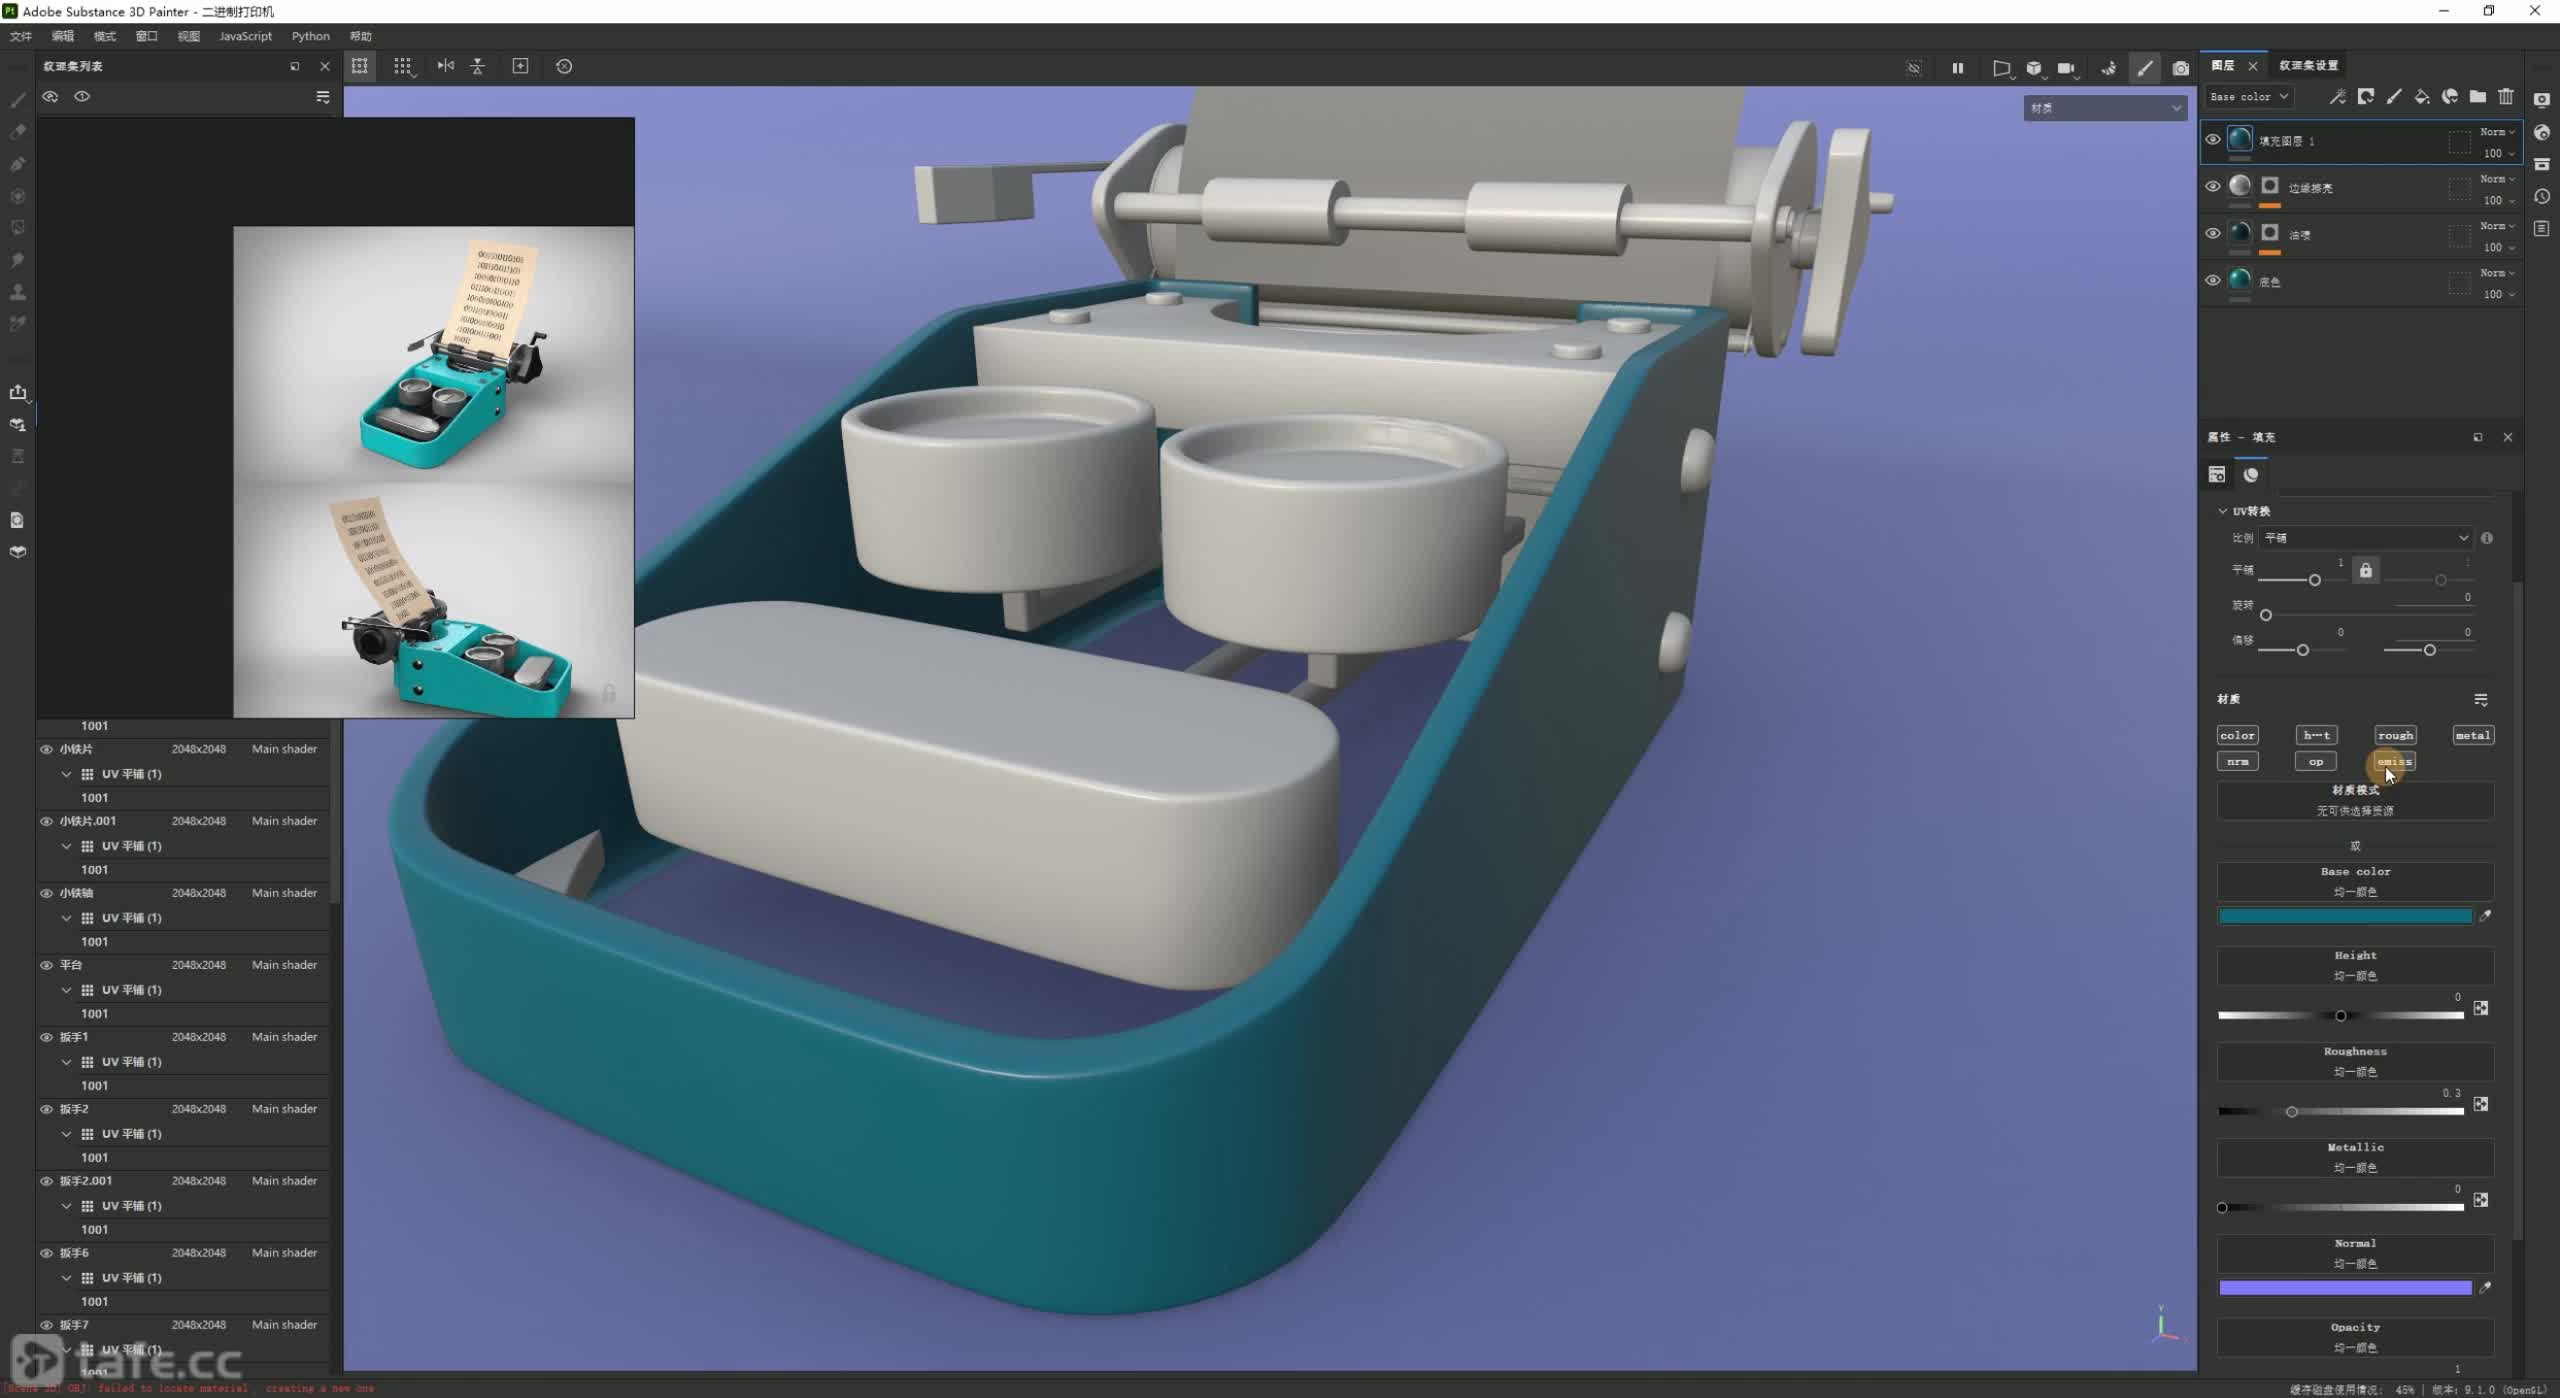Viewport: 2560px width, 1398px height.
Task: Open the Base color channel dropdown
Action: (x=2248, y=97)
